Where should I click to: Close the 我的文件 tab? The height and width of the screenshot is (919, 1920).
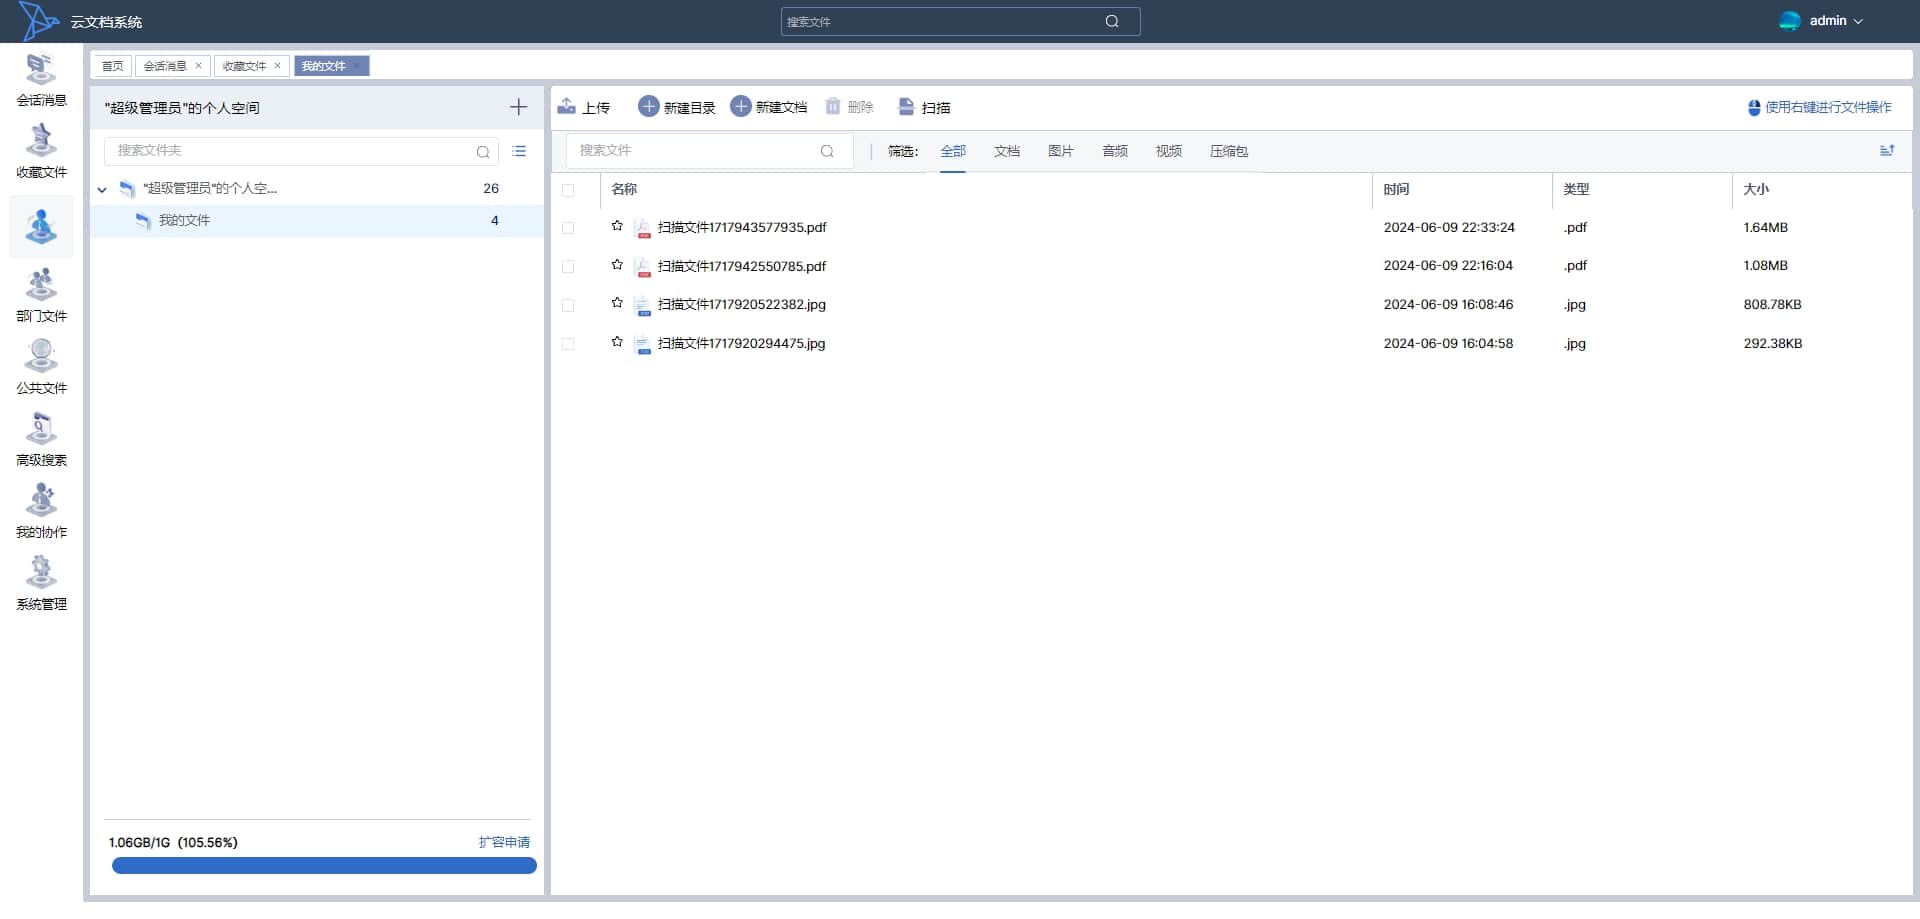[356, 66]
